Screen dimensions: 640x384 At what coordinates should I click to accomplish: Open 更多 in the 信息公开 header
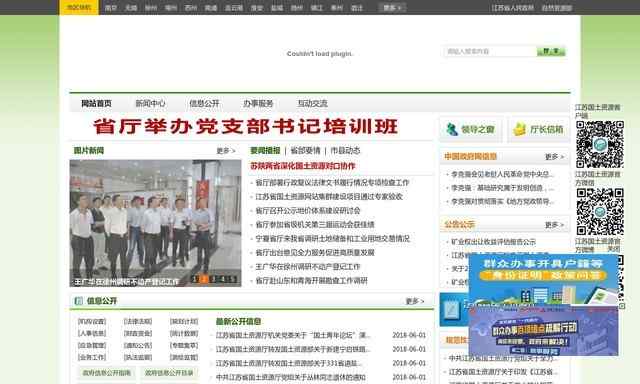point(415,301)
